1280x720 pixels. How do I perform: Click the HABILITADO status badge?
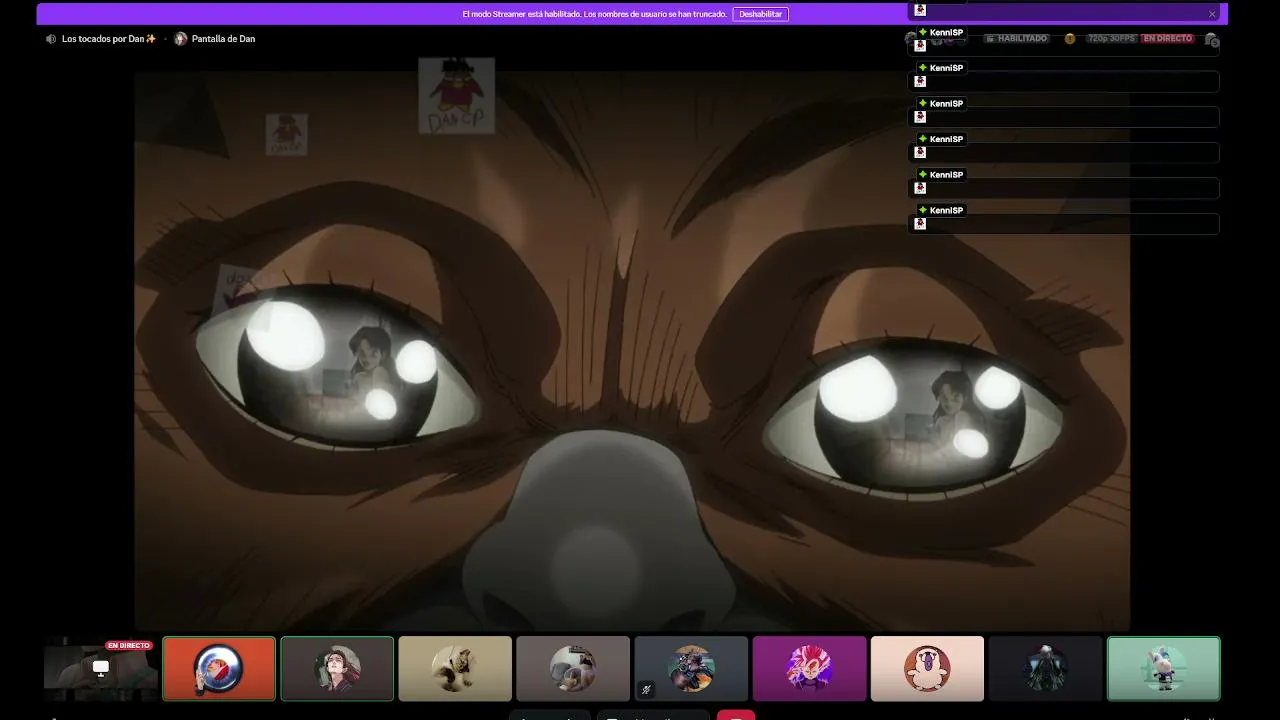[1016, 39]
